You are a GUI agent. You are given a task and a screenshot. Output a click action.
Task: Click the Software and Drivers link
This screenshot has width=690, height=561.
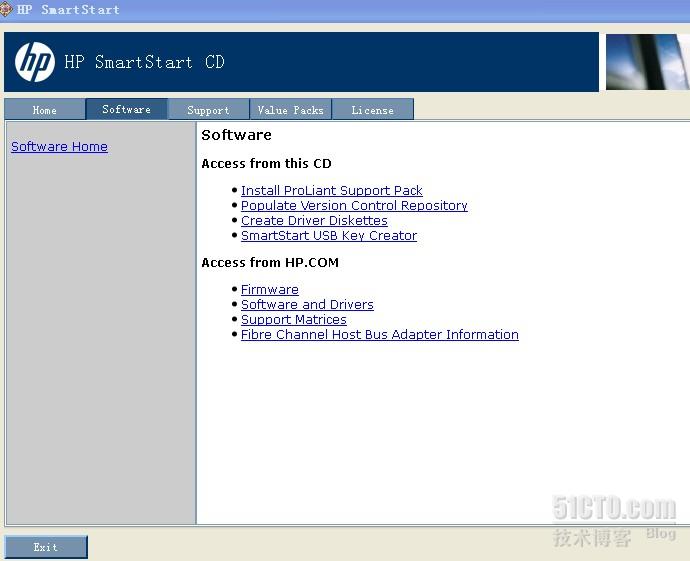[307, 304]
